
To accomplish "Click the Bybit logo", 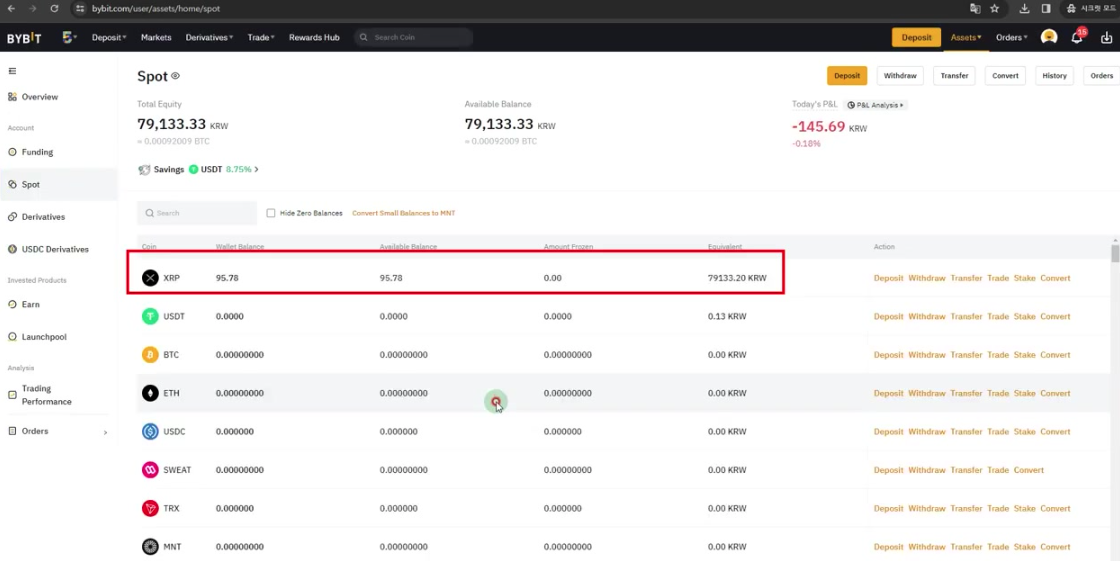I will 24,38.
